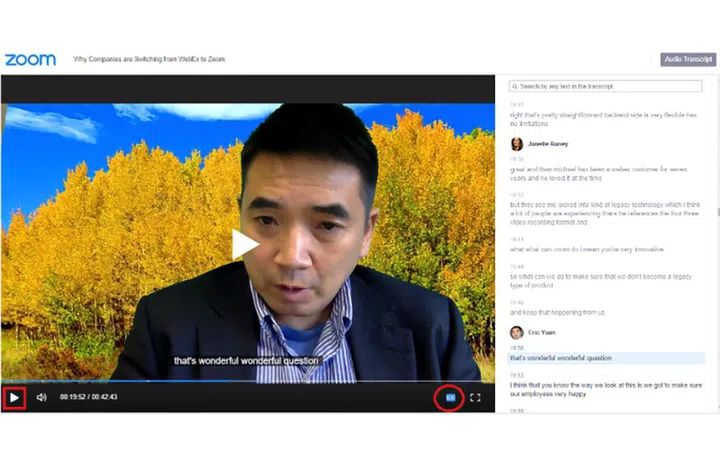Jump to "and keep that happening from us" line

click(x=558, y=312)
